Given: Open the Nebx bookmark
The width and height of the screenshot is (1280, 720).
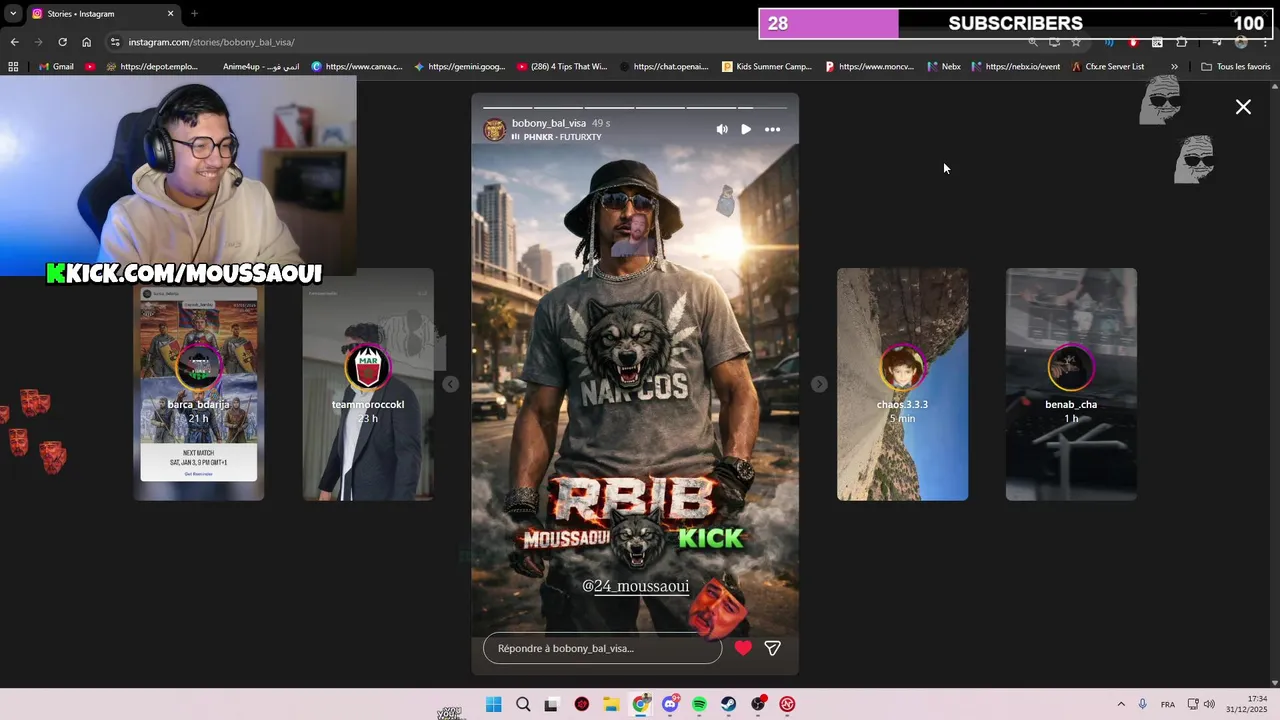Looking at the screenshot, I should pyautogui.click(x=944, y=67).
